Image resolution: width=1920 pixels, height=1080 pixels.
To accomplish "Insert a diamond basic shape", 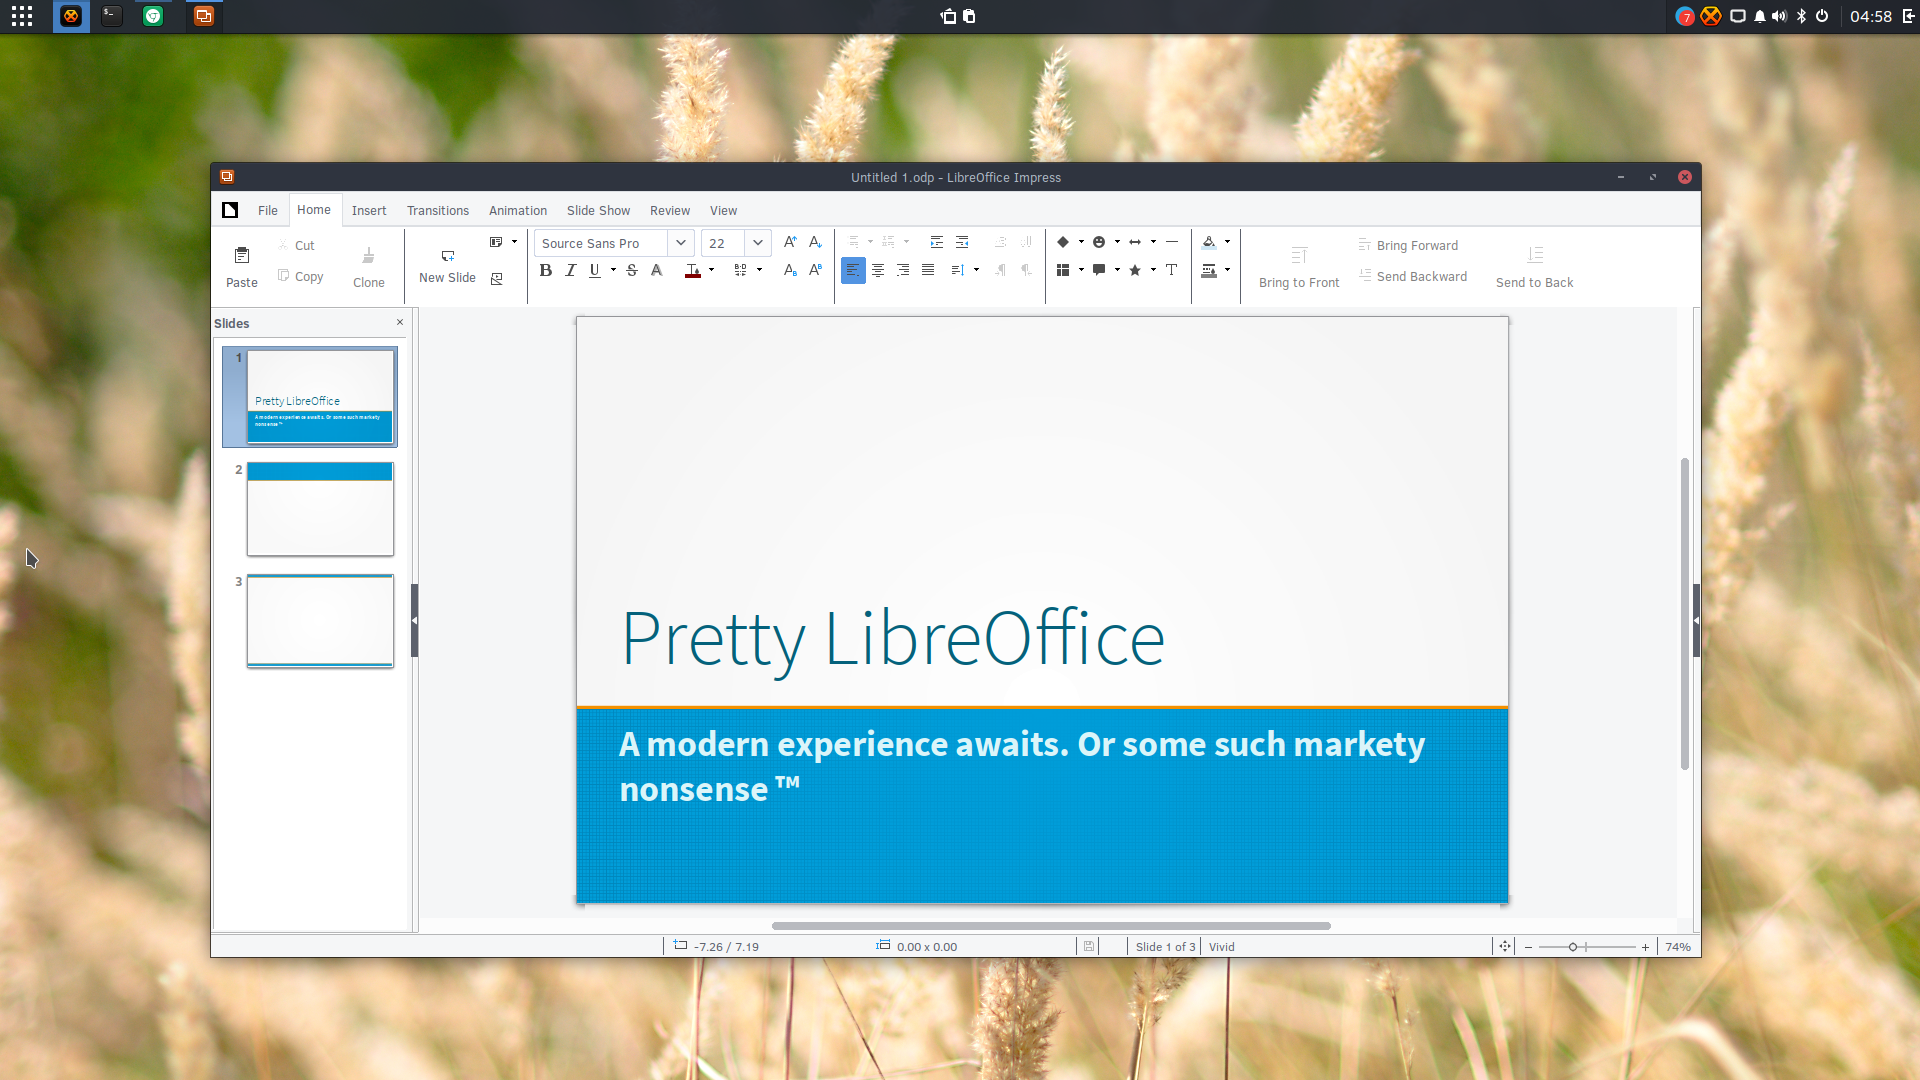I will pyautogui.click(x=1063, y=242).
